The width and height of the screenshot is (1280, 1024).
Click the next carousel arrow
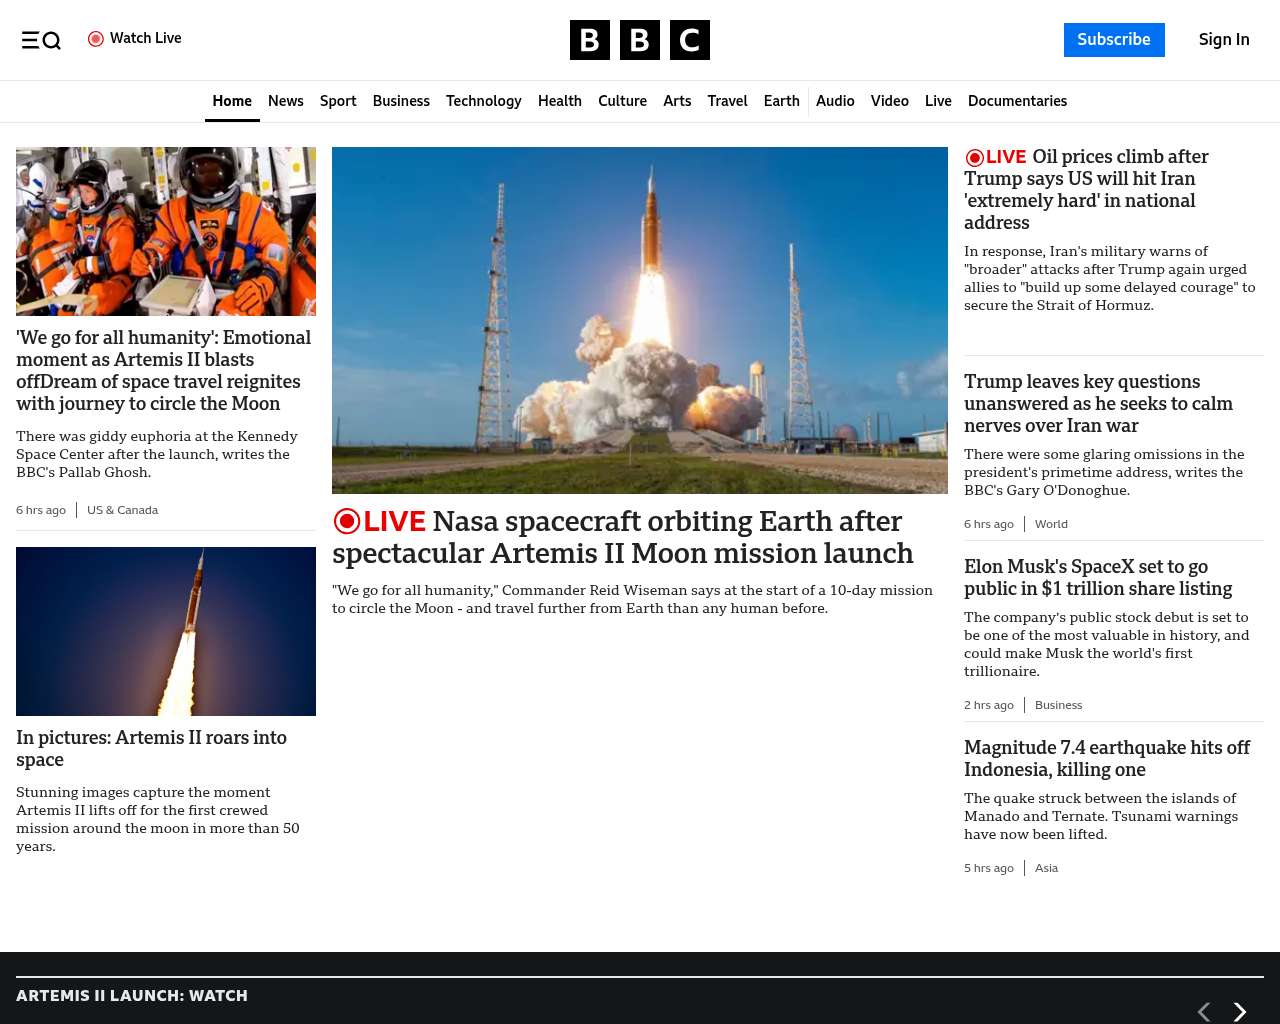(x=1240, y=1012)
